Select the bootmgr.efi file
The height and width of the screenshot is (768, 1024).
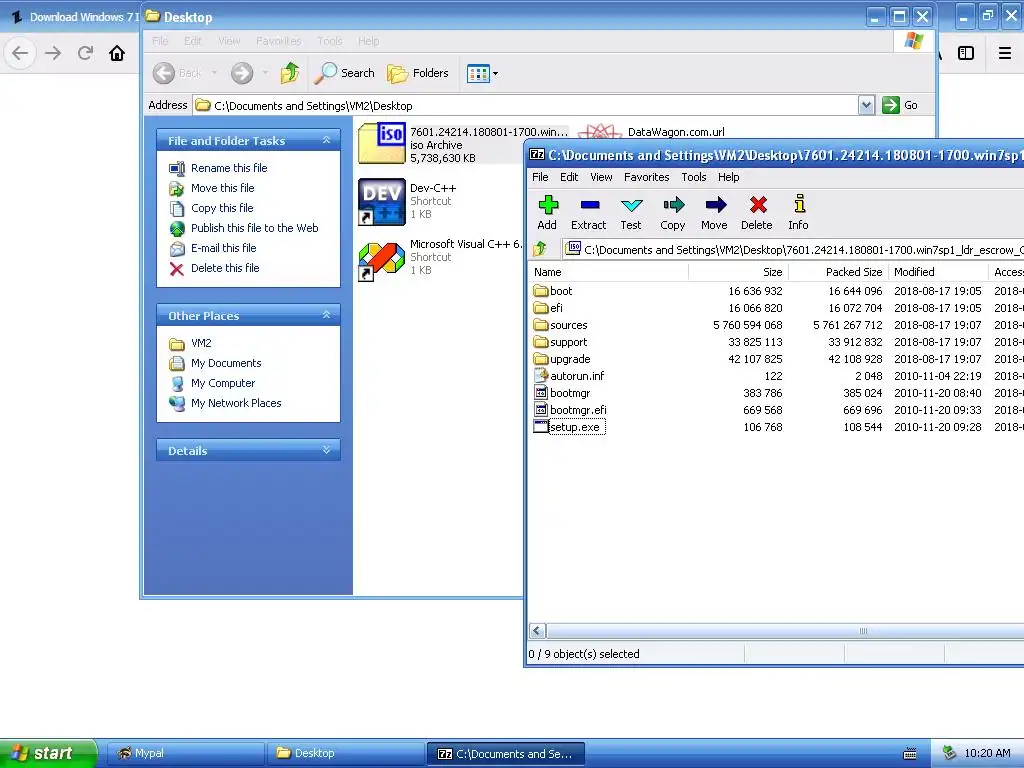(x=570, y=409)
